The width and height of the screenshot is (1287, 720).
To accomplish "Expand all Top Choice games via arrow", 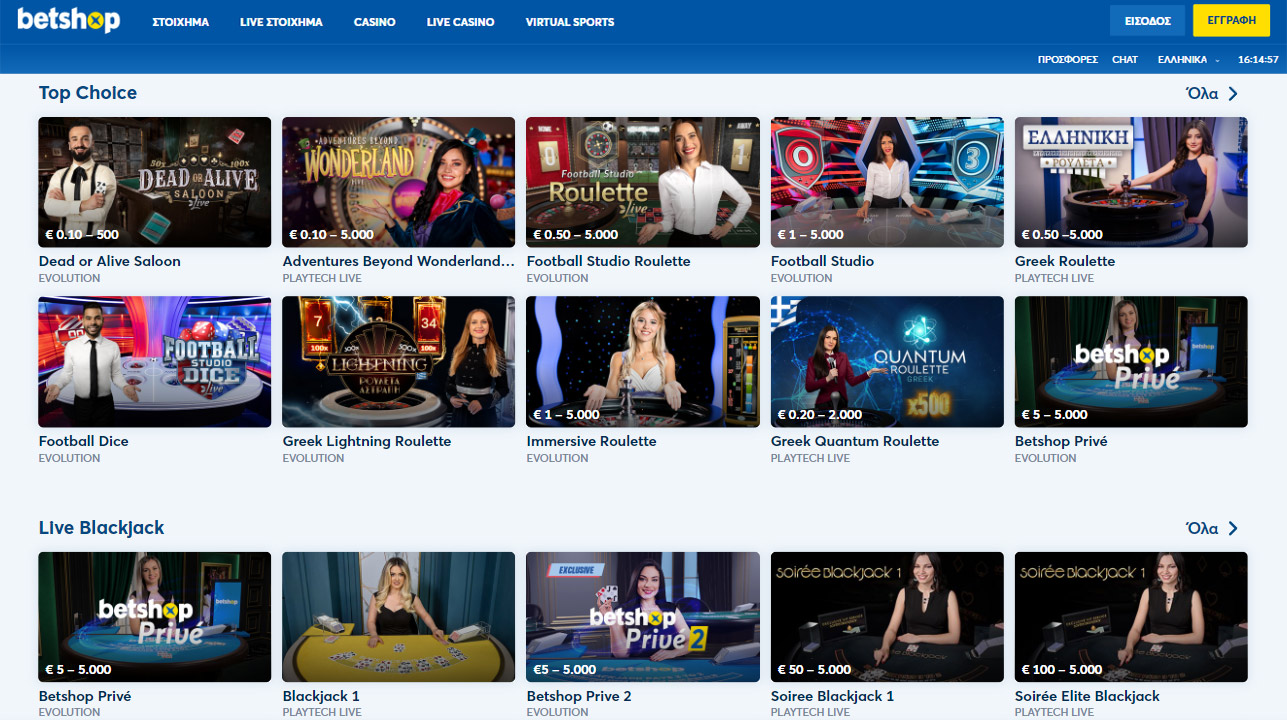I will coord(1233,94).
